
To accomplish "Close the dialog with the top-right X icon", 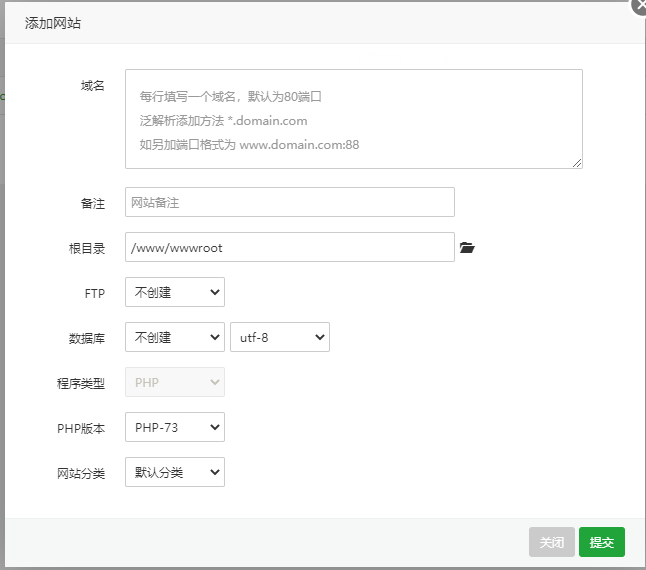I will (x=638, y=5).
